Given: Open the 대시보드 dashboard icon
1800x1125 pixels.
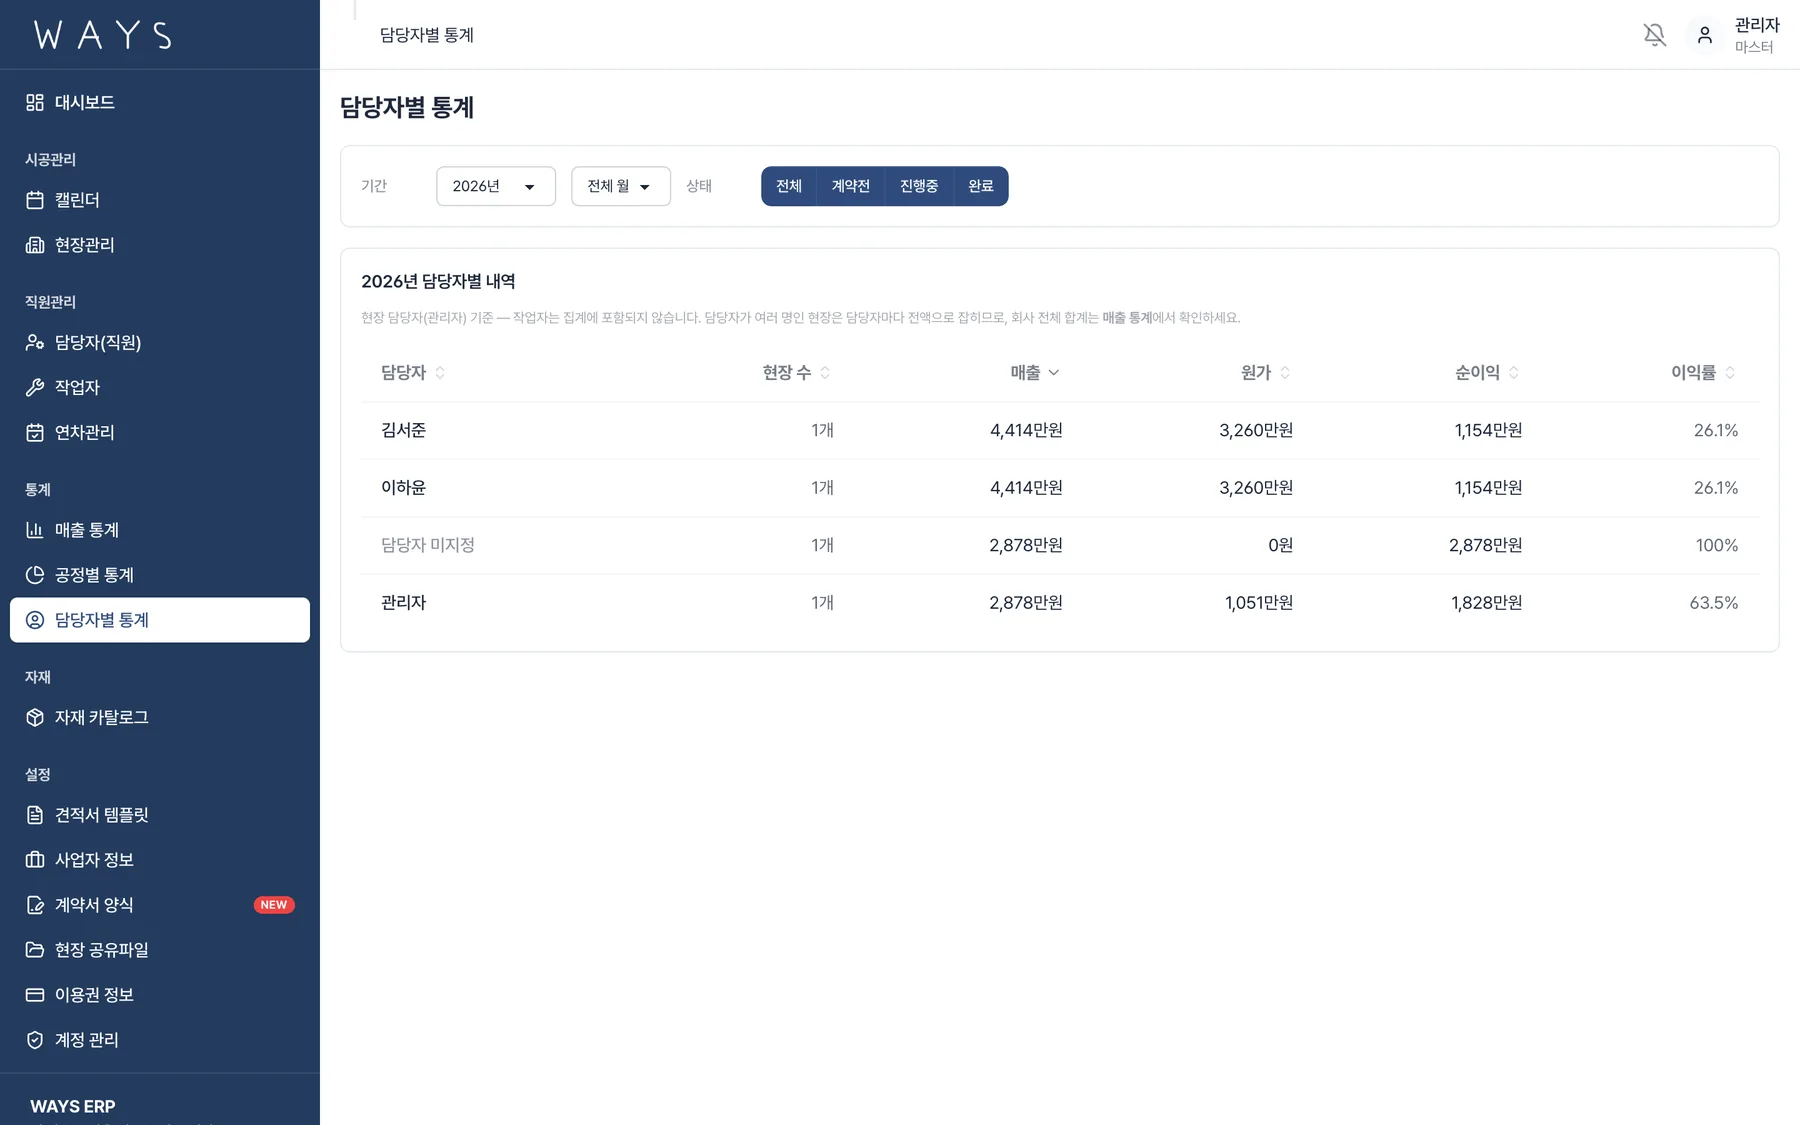Looking at the screenshot, I should coord(35,102).
